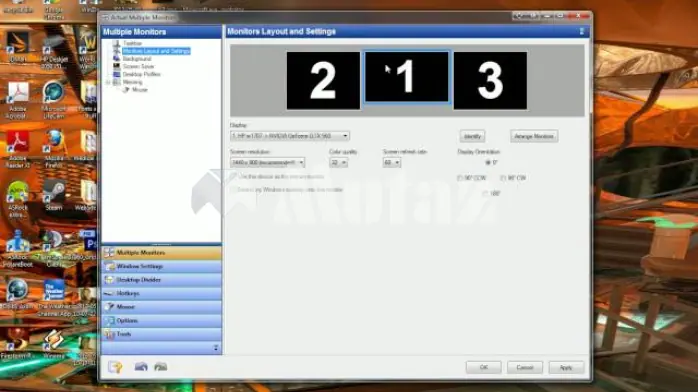This screenshot has width=698, height=392.
Task: Open the Screen refresh rate dropdown
Action: (392, 163)
